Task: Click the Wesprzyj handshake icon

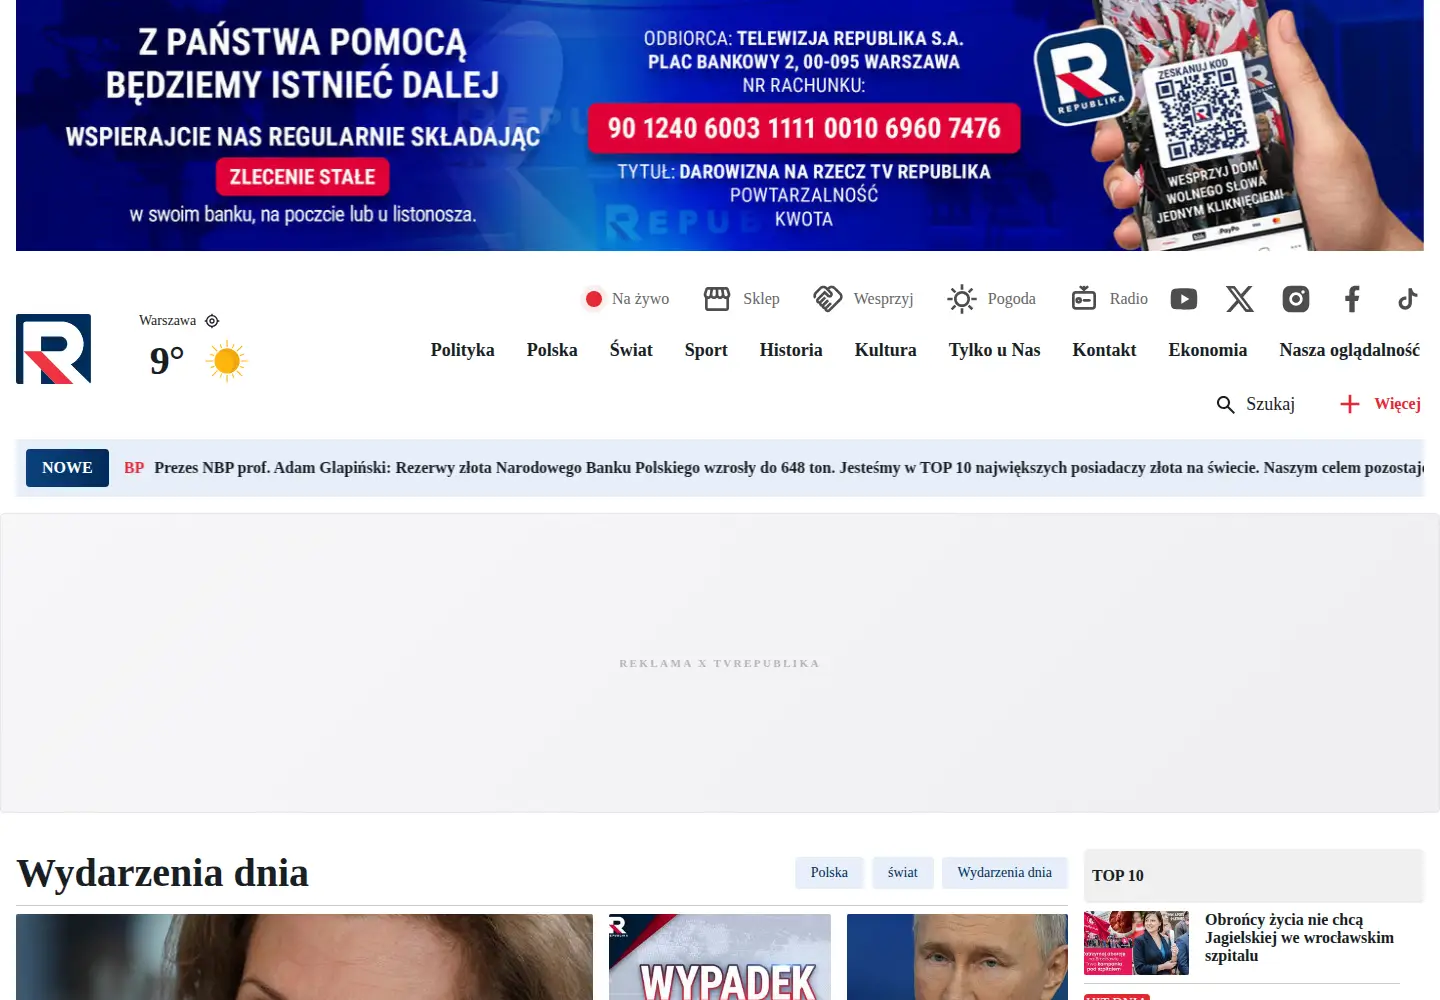Action: click(x=828, y=299)
